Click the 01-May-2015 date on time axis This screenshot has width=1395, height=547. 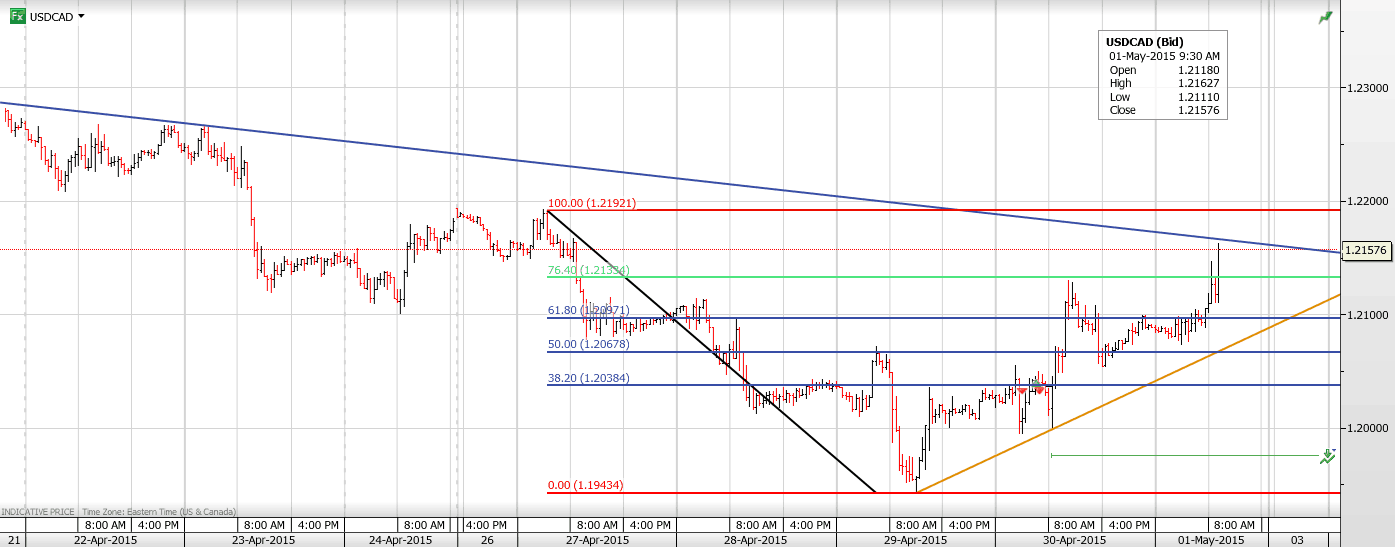[1213, 540]
